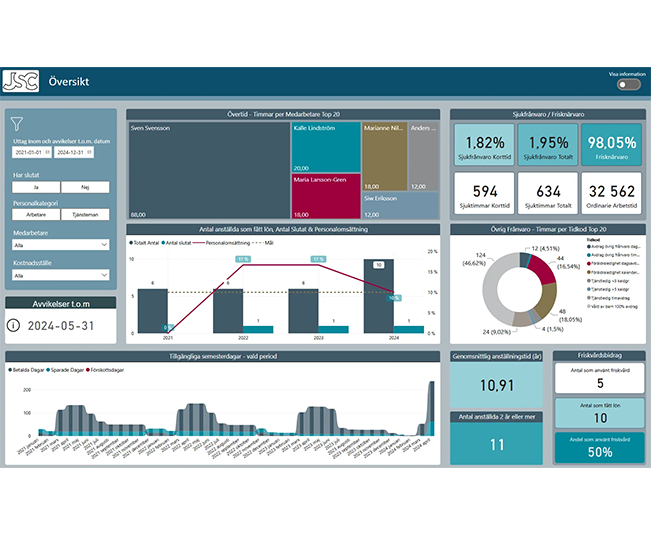Click the end date field 2024-12-31
Image resolution: width=651 pixels, height=535 pixels.
click(x=73, y=152)
